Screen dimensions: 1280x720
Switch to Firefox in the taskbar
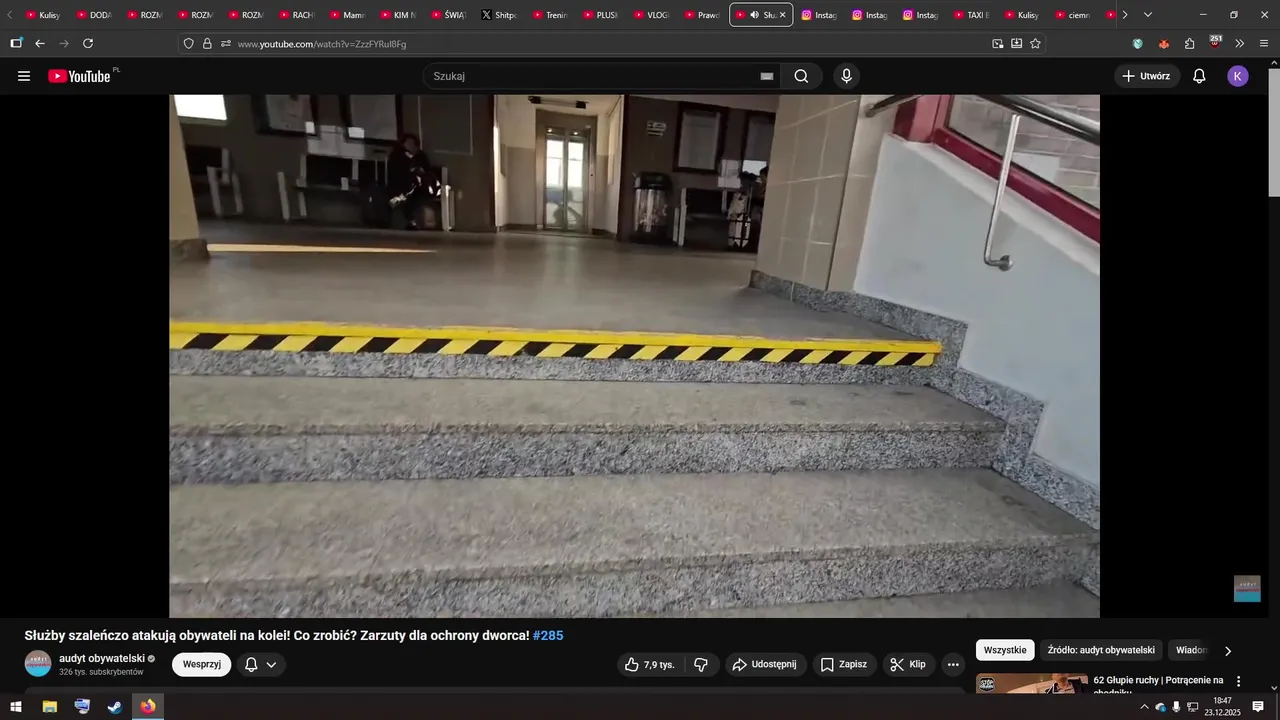click(x=148, y=707)
